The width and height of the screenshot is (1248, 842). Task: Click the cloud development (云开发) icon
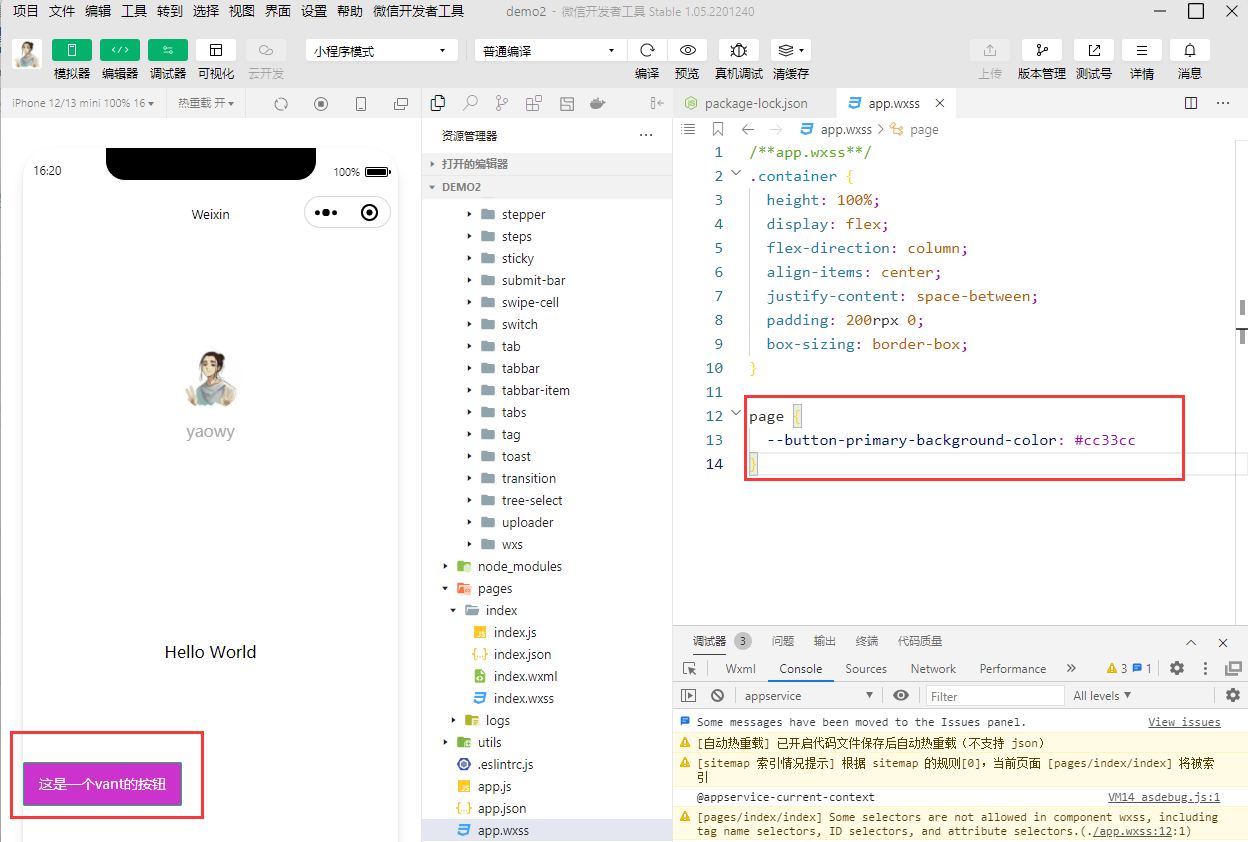point(265,50)
